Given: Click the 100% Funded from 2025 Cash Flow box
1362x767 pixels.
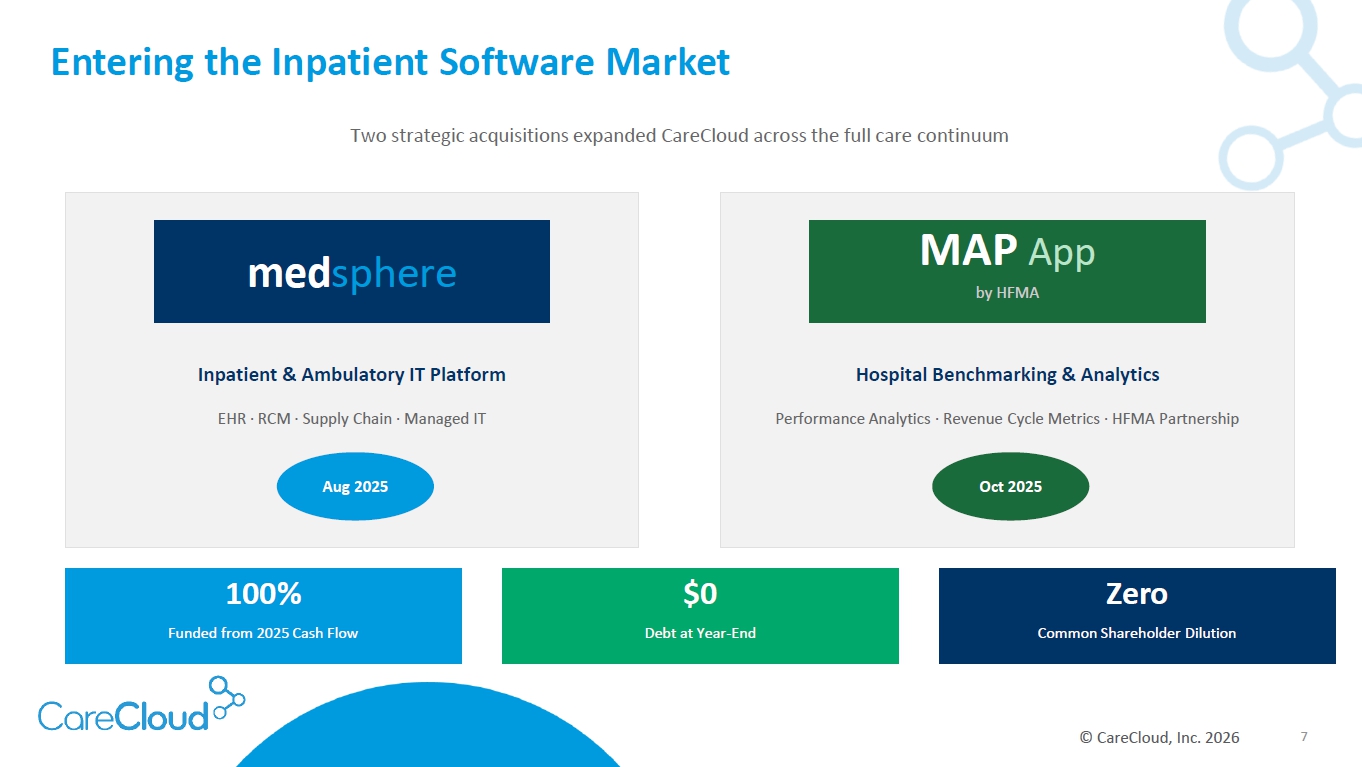Looking at the screenshot, I should click(x=263, y=615).
